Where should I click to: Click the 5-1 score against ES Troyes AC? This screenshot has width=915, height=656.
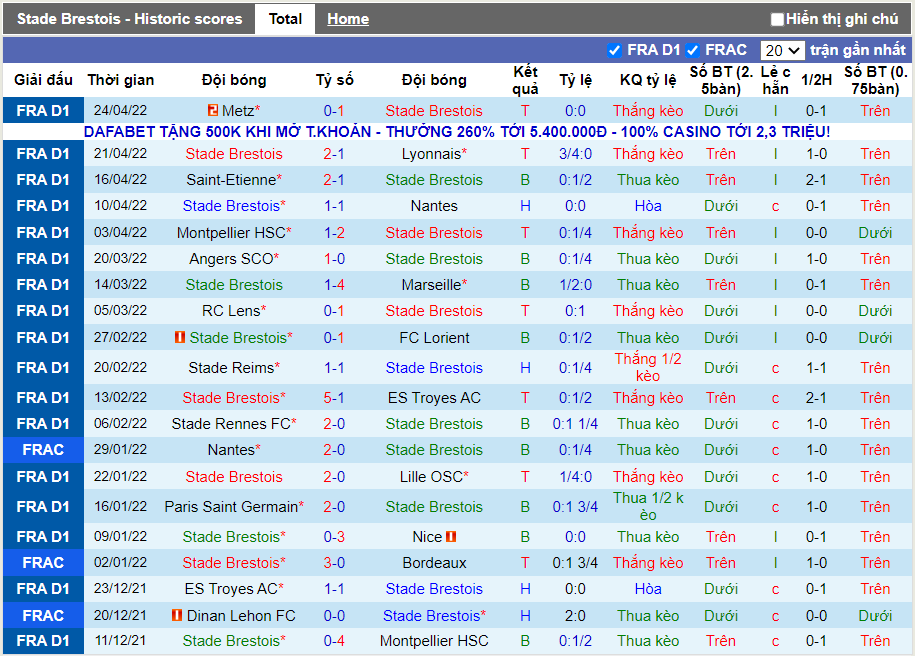click(334, 398)
